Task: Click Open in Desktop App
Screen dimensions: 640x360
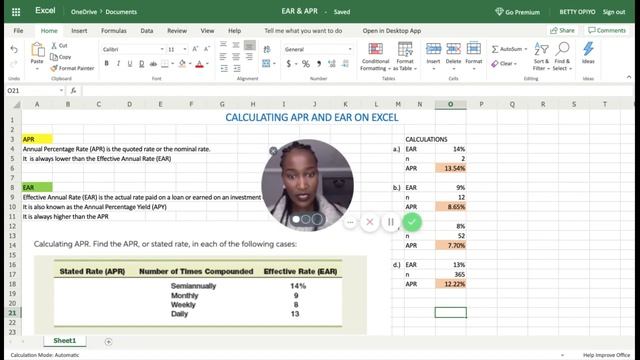Action: (x=392, y=31)
